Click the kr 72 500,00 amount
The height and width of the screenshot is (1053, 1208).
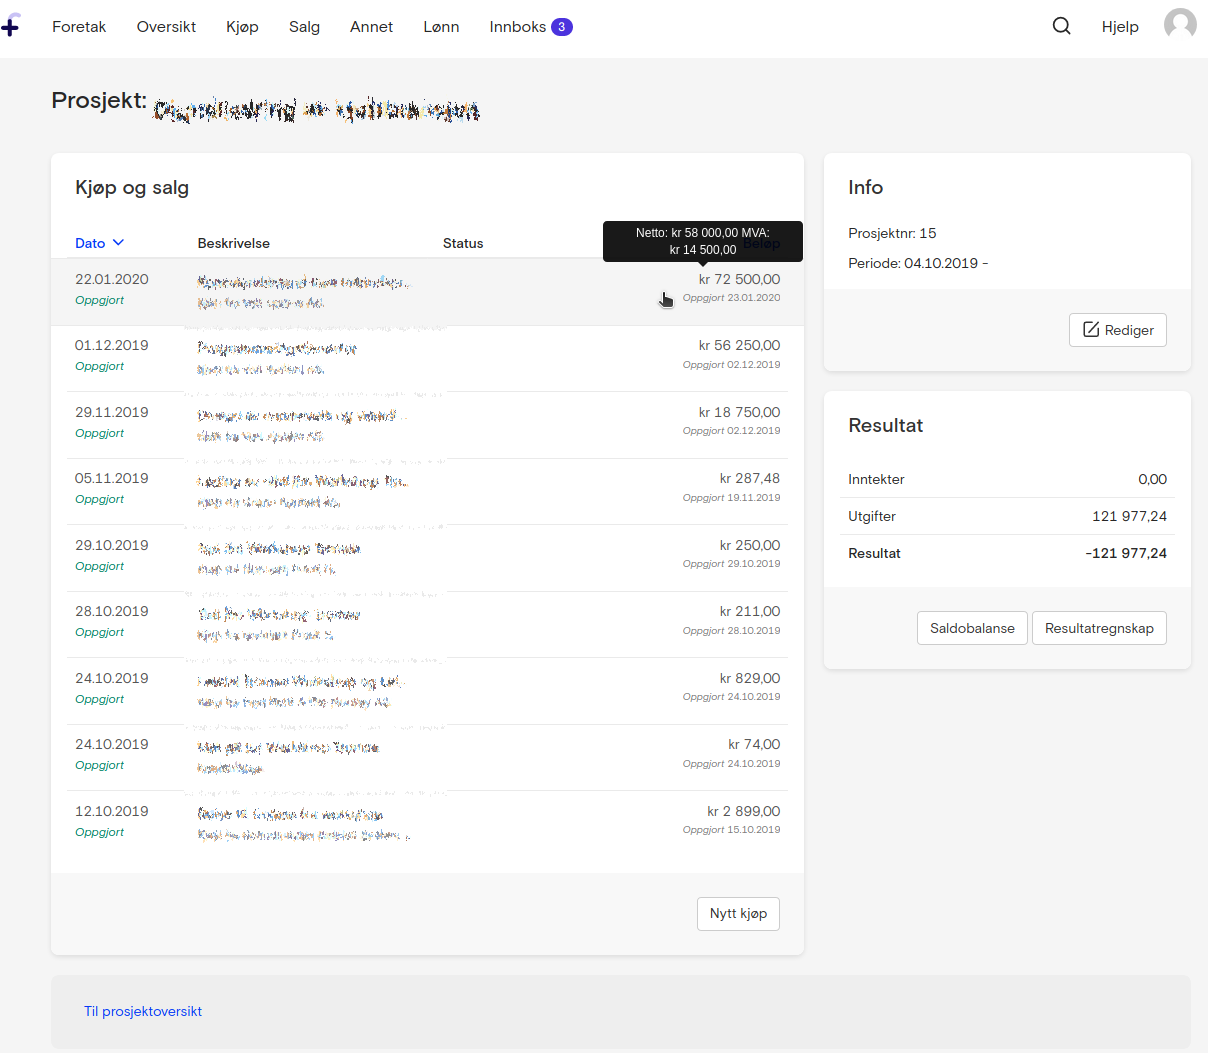pos(739,279)
